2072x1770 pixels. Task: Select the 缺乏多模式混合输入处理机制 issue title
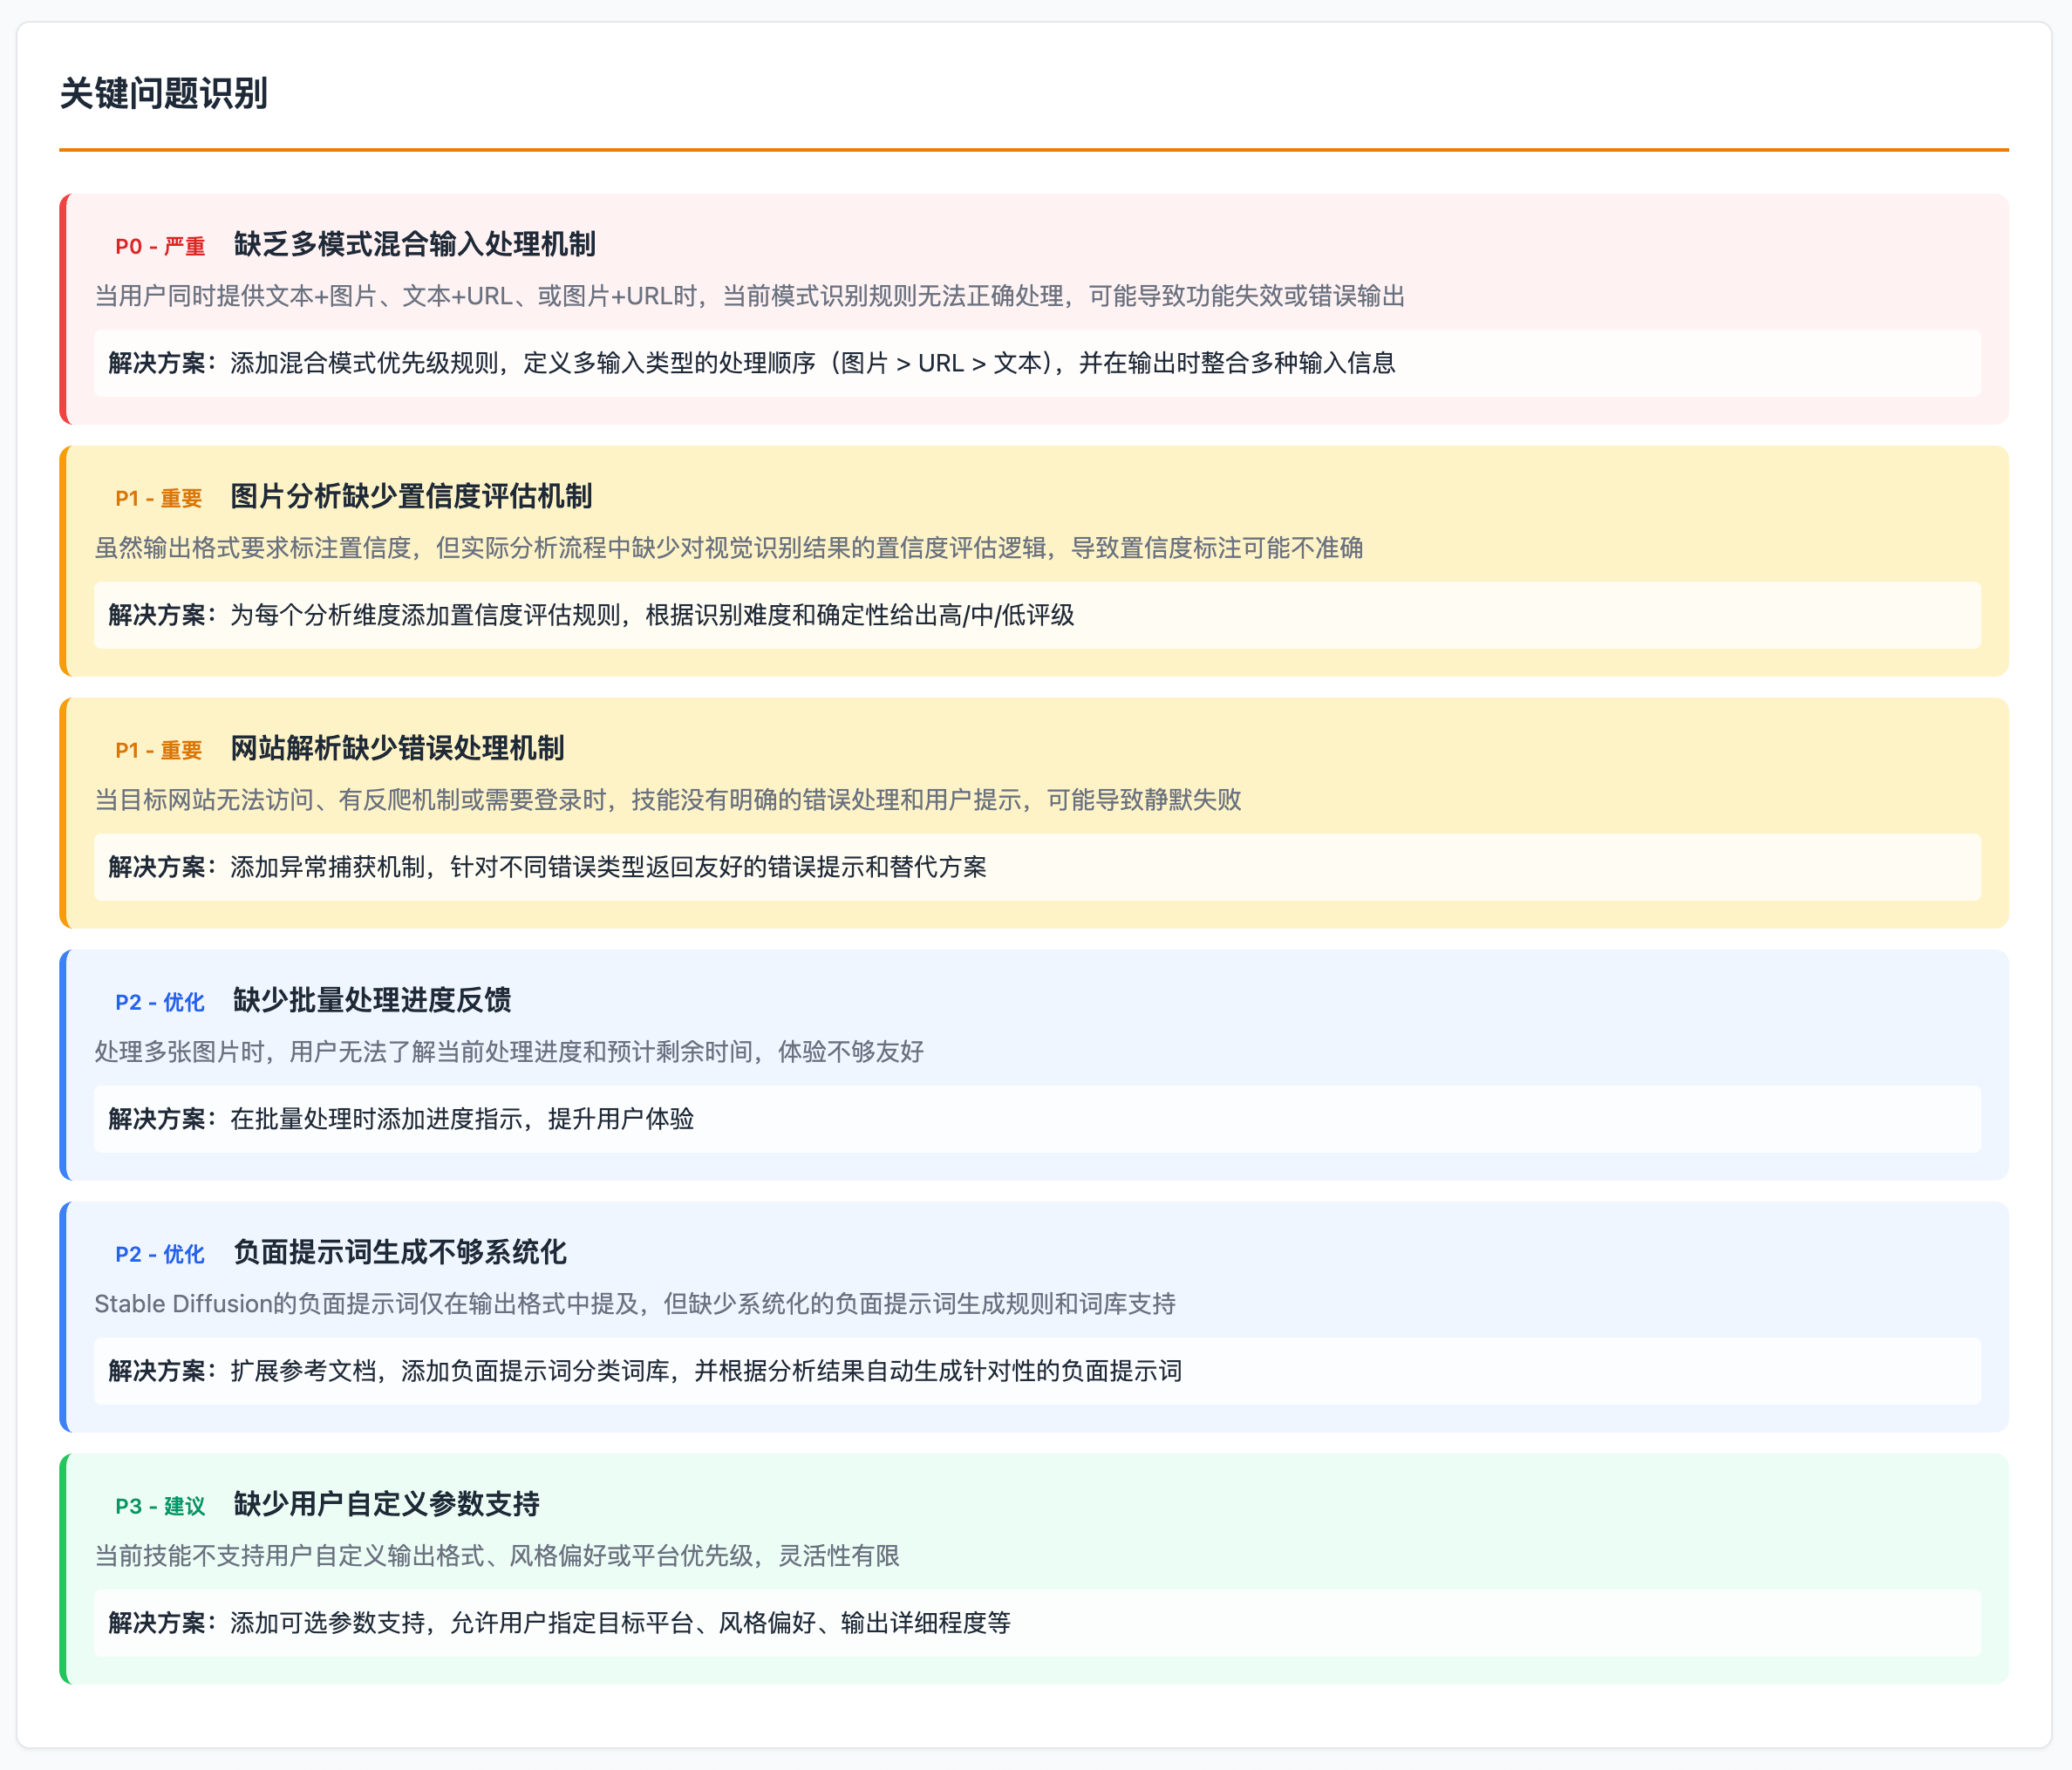point(415,245)
